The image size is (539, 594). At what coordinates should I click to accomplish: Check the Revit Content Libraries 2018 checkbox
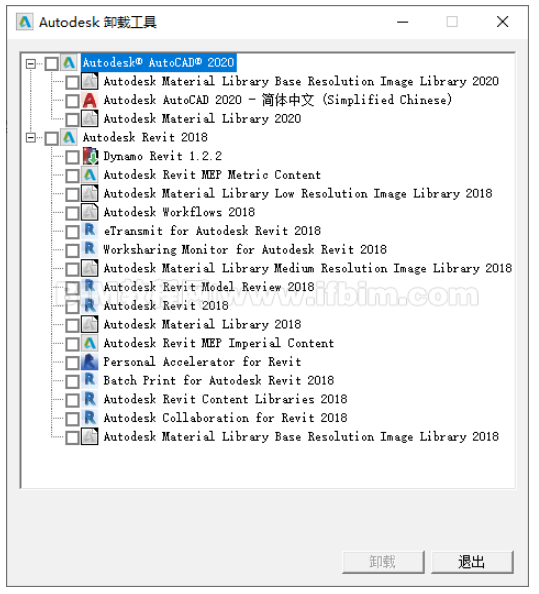pyautogui.click(x=72, y=400)
